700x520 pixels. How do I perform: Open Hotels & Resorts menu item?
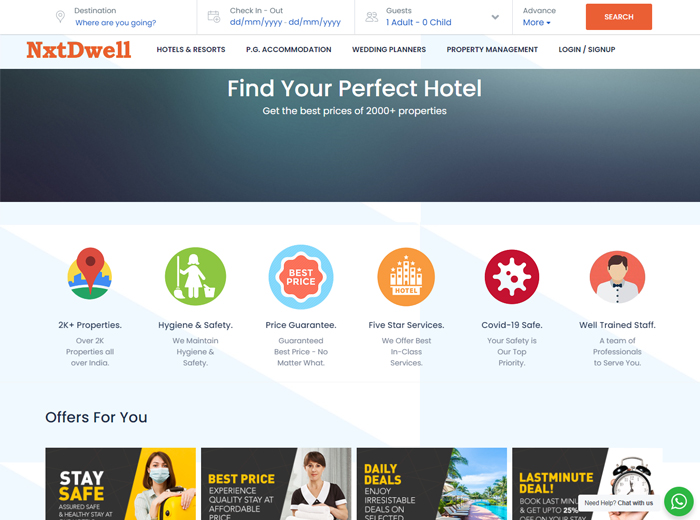[191, 50]
